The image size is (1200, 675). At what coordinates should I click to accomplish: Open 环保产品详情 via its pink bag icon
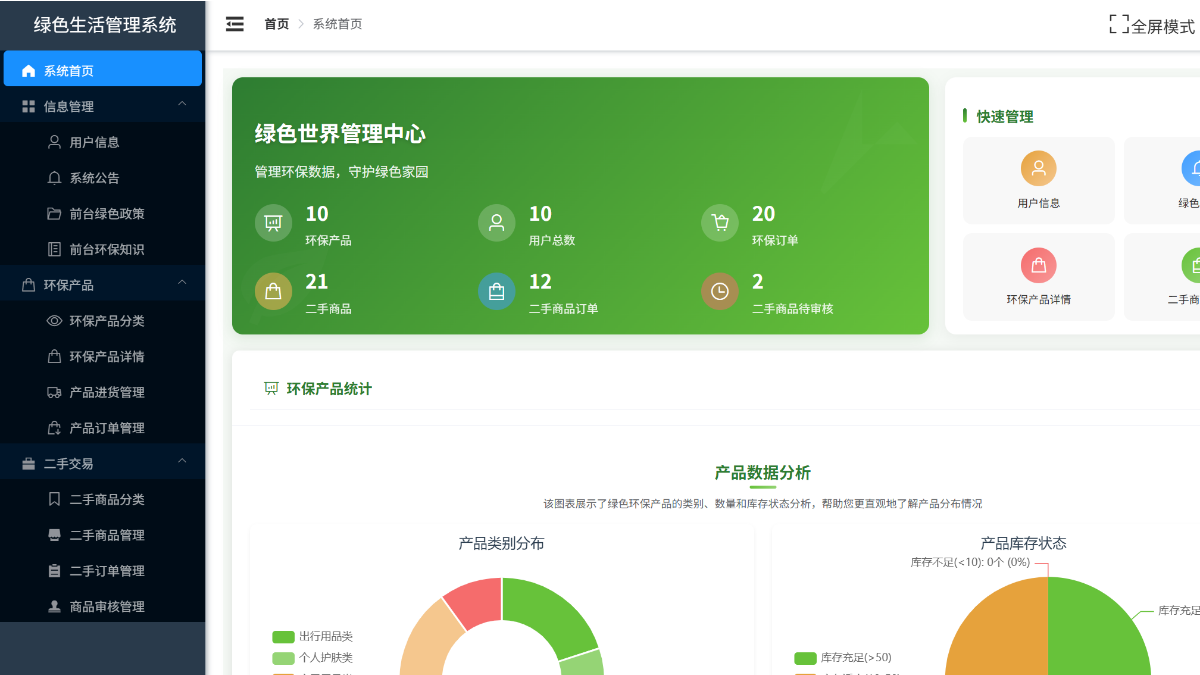(1038, 266)
